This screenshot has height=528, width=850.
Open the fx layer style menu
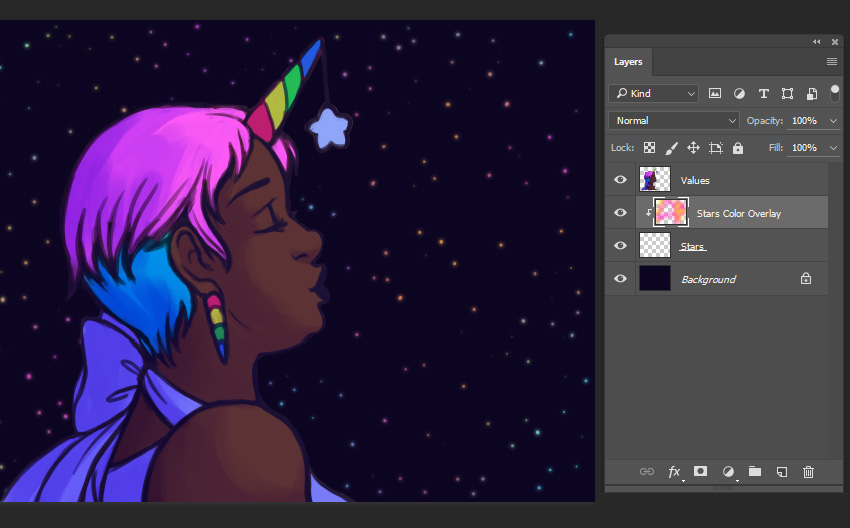675,472
